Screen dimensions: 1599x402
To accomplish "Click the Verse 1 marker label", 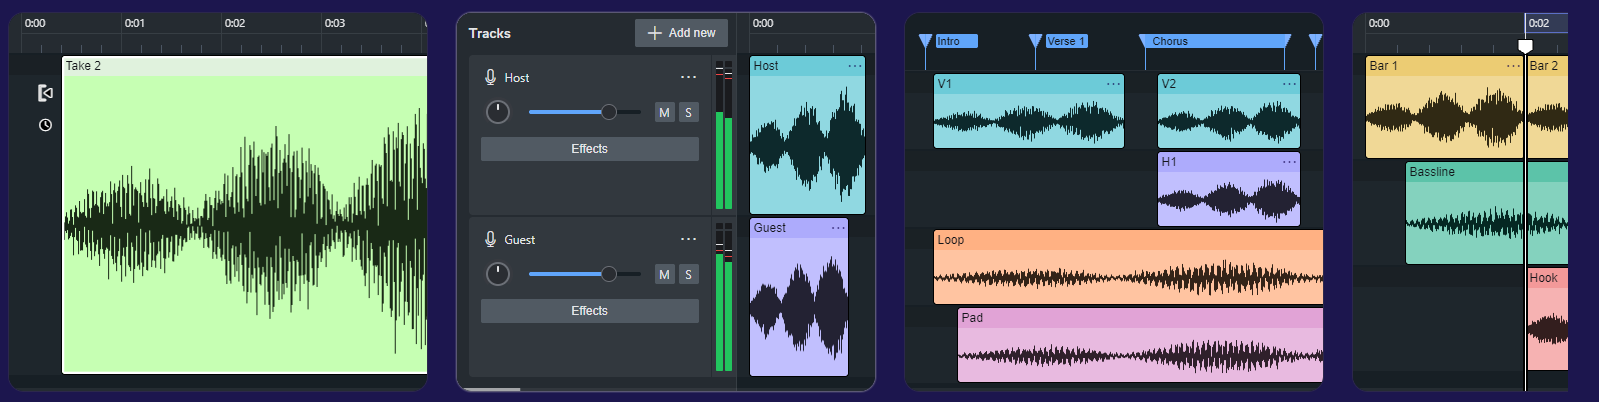I will point(1066,41).
